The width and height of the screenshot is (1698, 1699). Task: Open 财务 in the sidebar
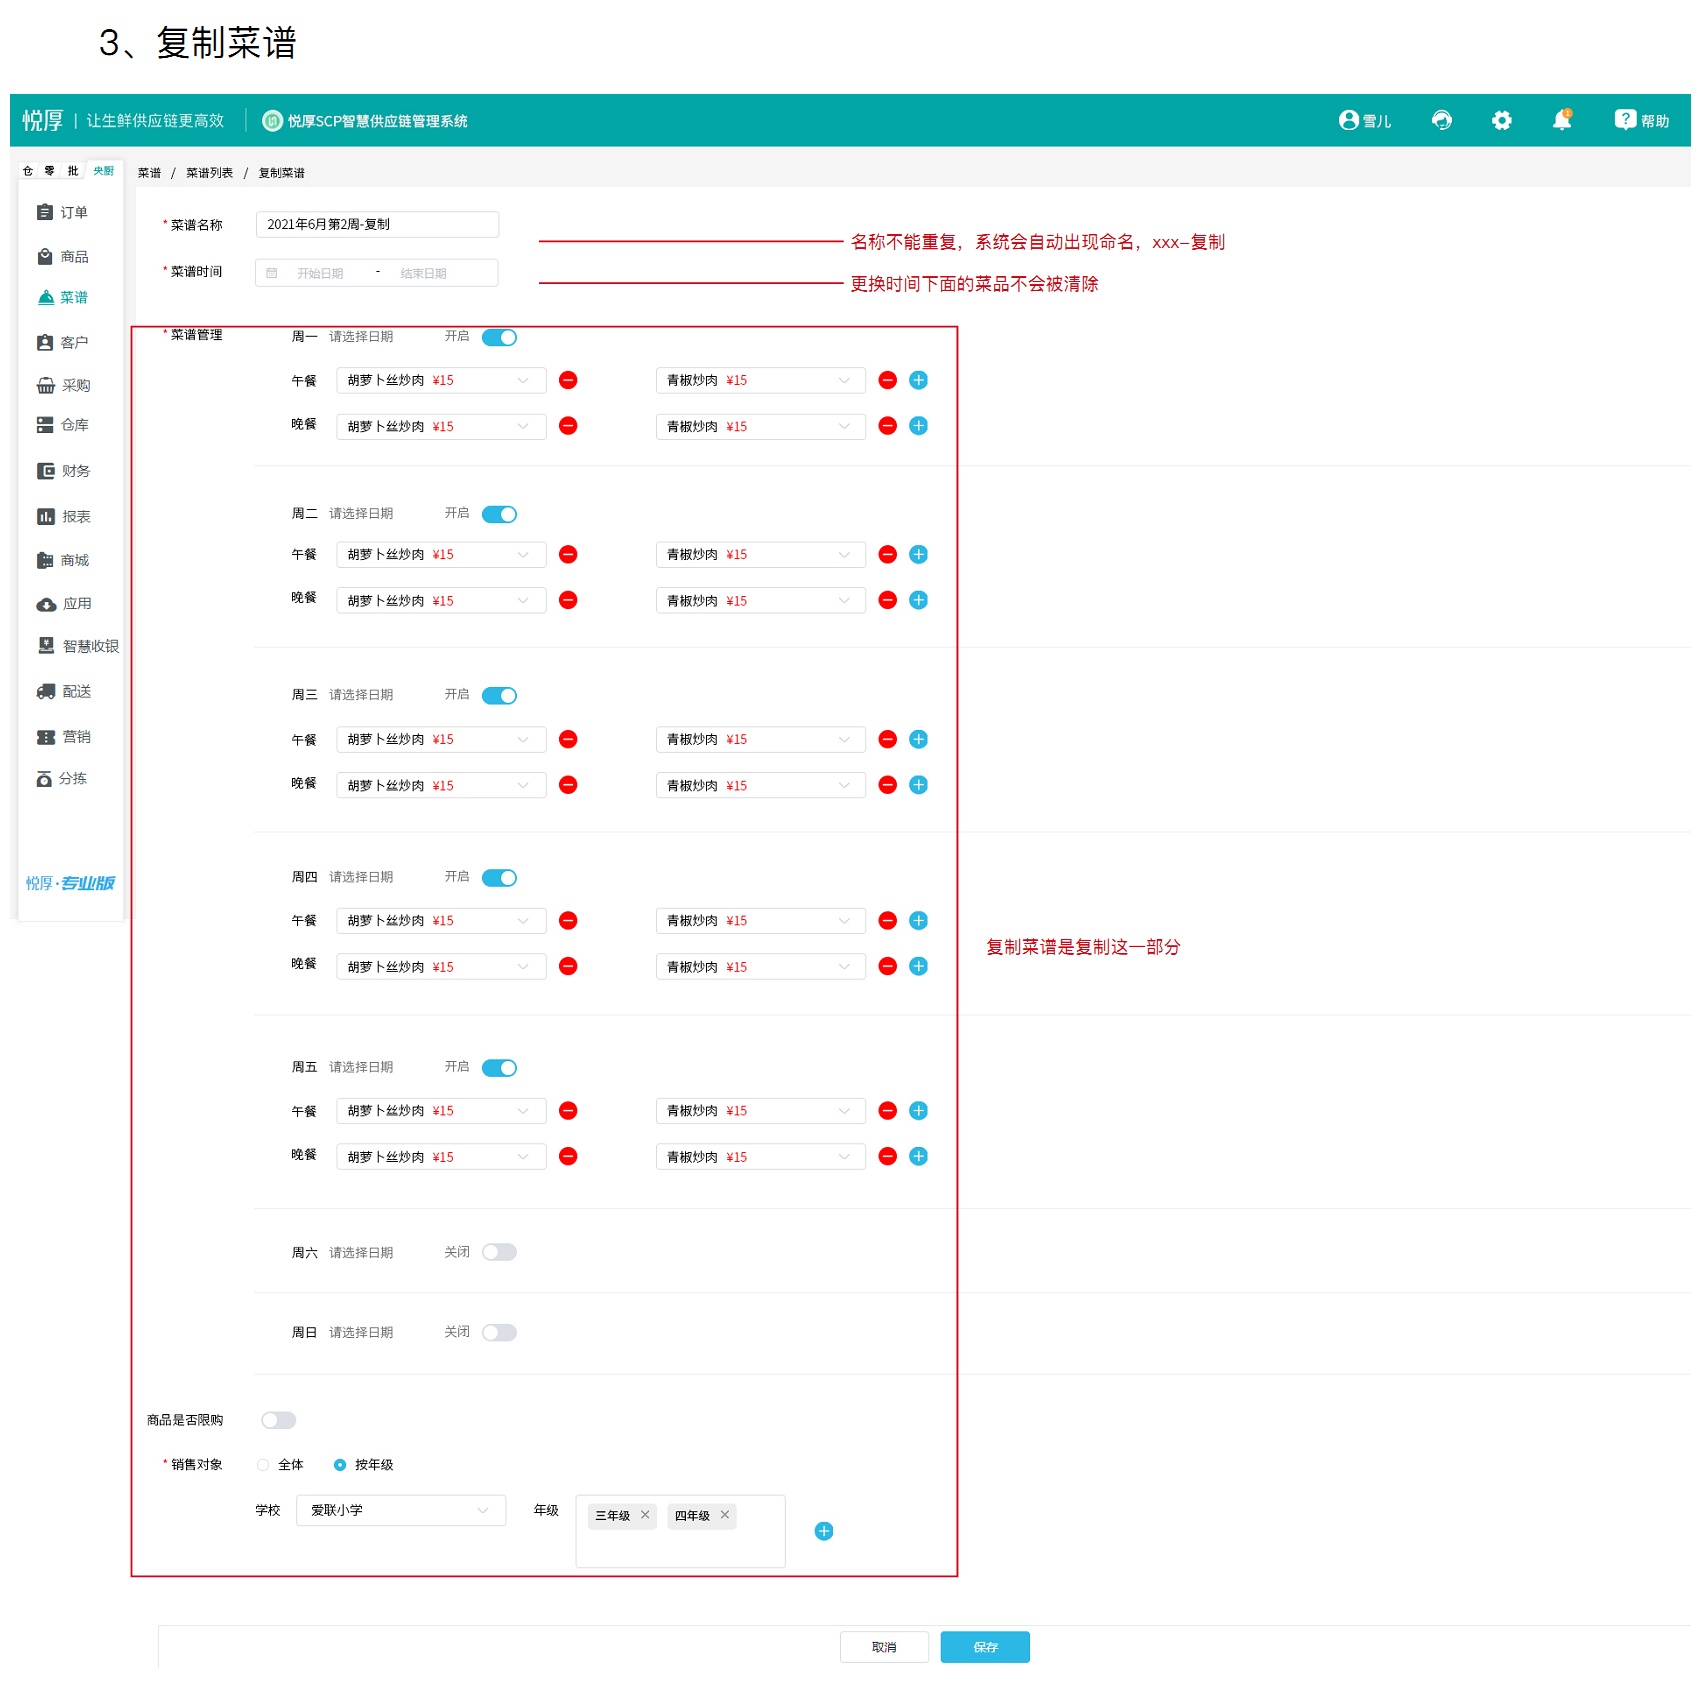pos(62,471)
